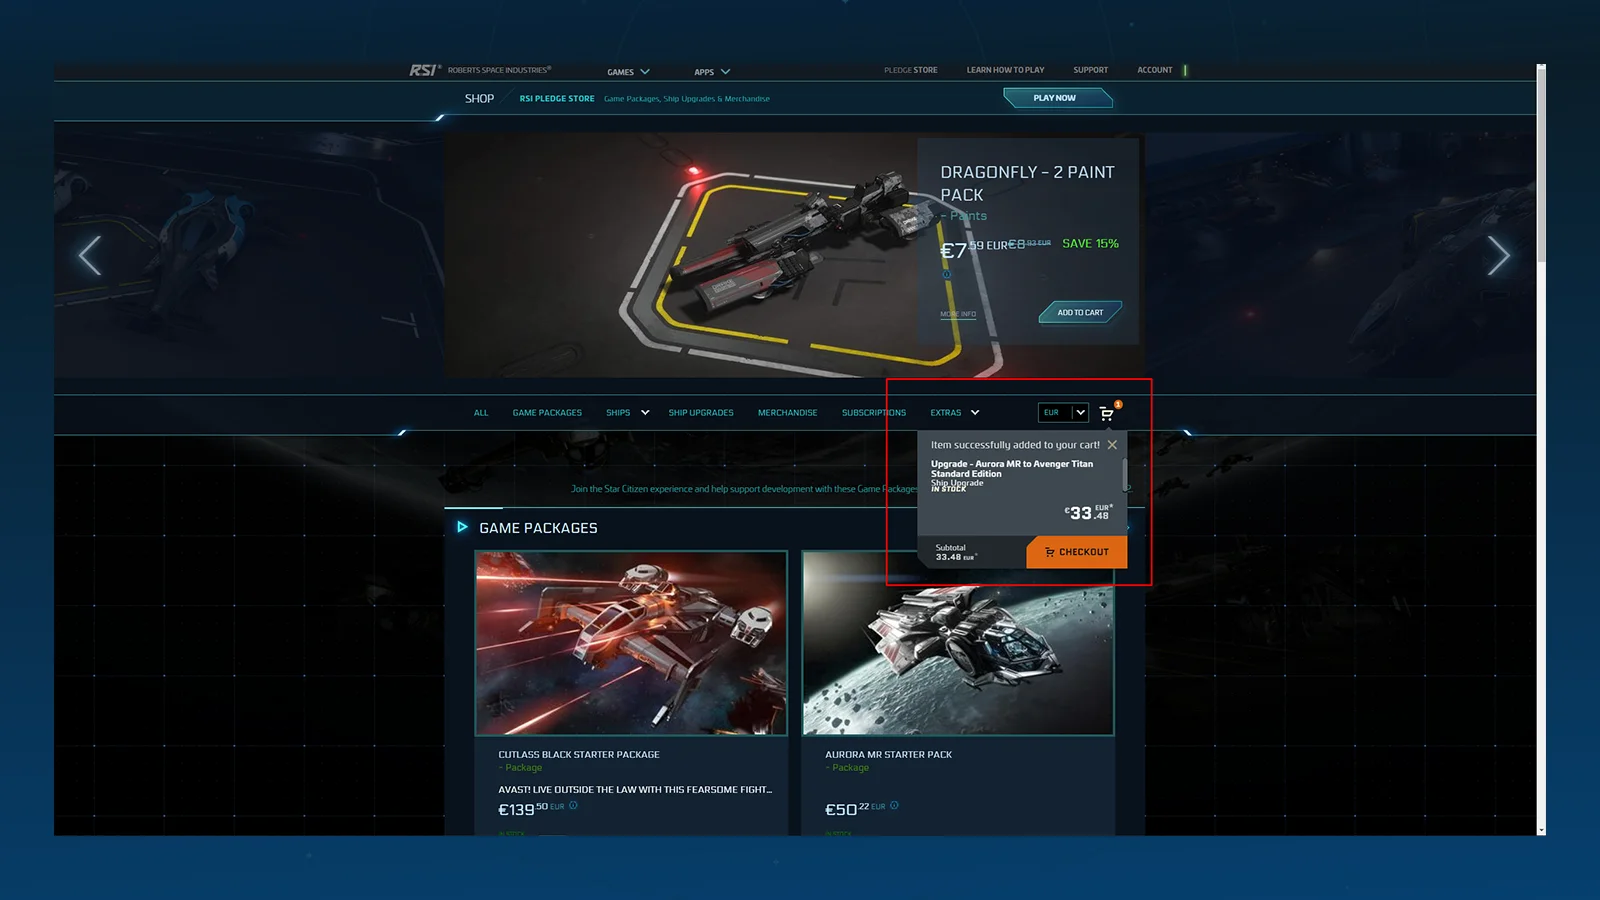This screenshot has width=1600, height=900.
Task: Add Dragonfly paint pack to cart
Action: coord(1080,313)
